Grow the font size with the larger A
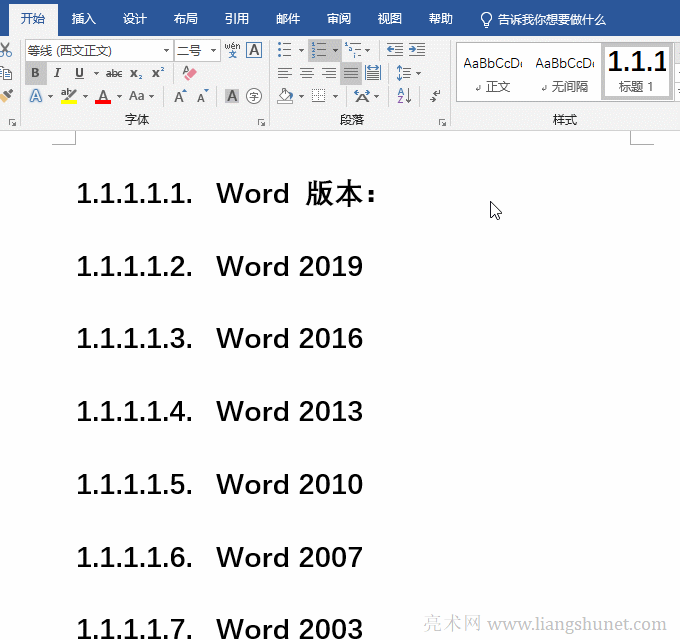The image size is (680, 640). (x=180, y=96)
